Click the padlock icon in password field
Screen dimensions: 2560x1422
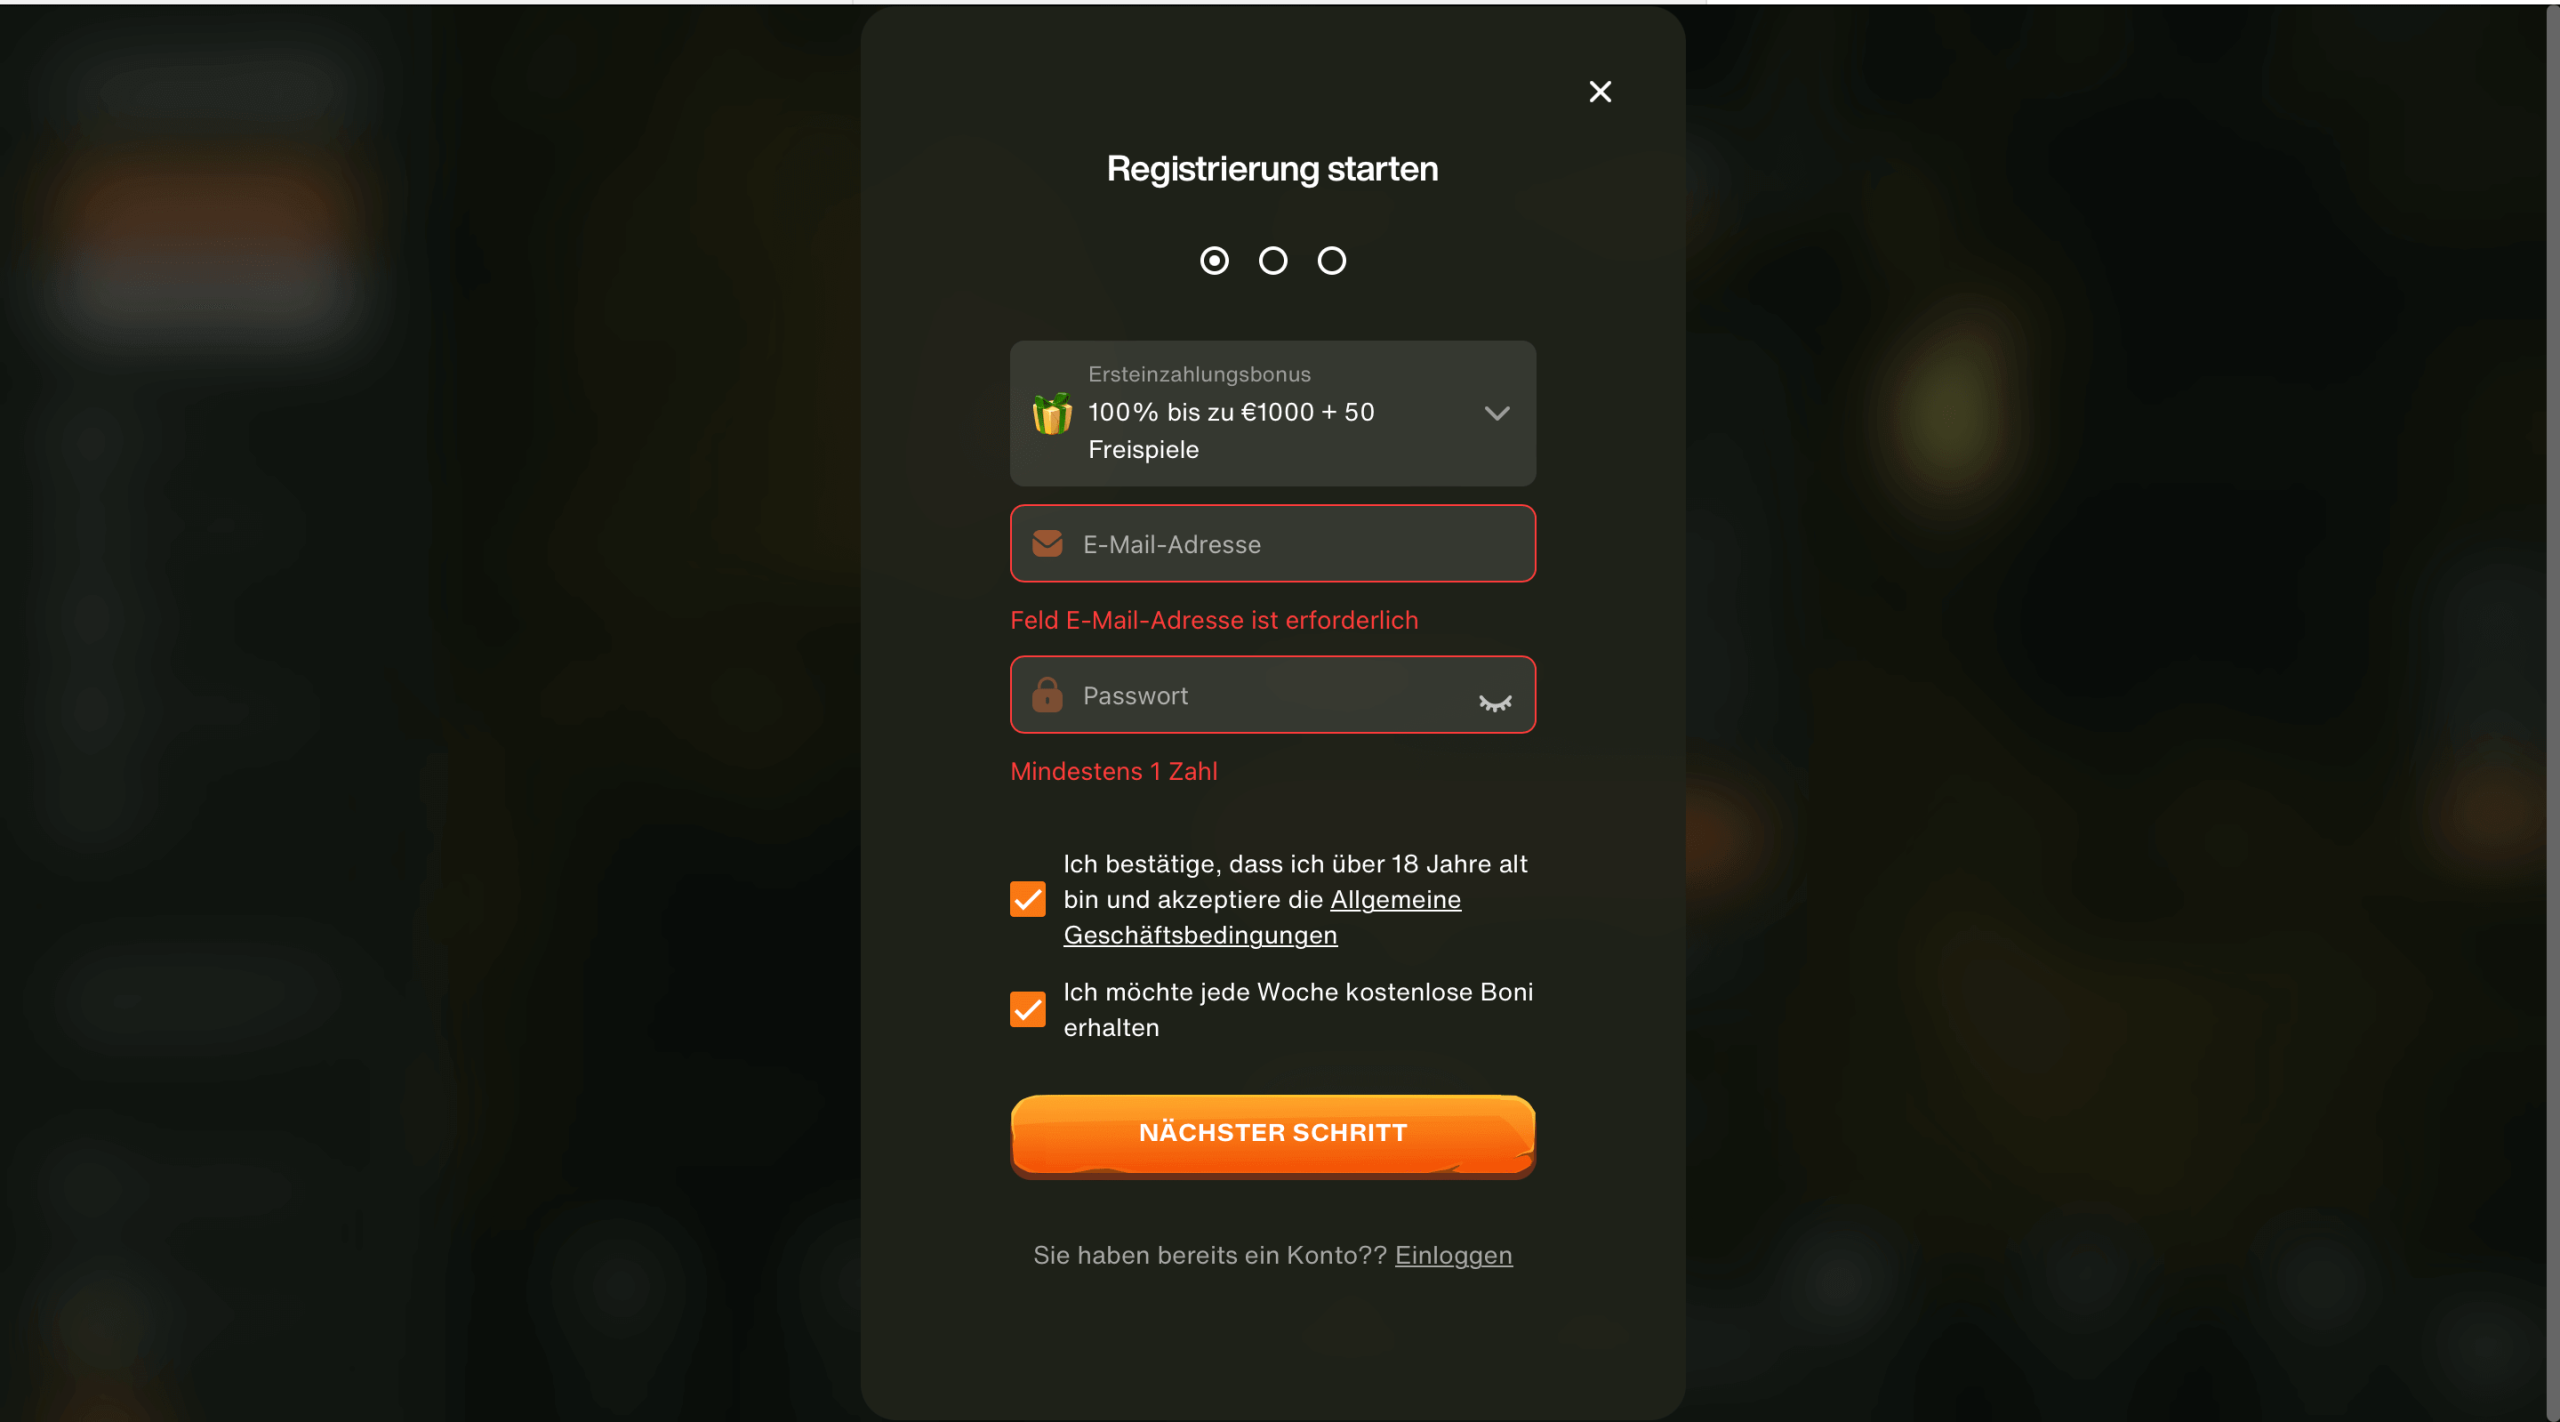[1047, 694]
